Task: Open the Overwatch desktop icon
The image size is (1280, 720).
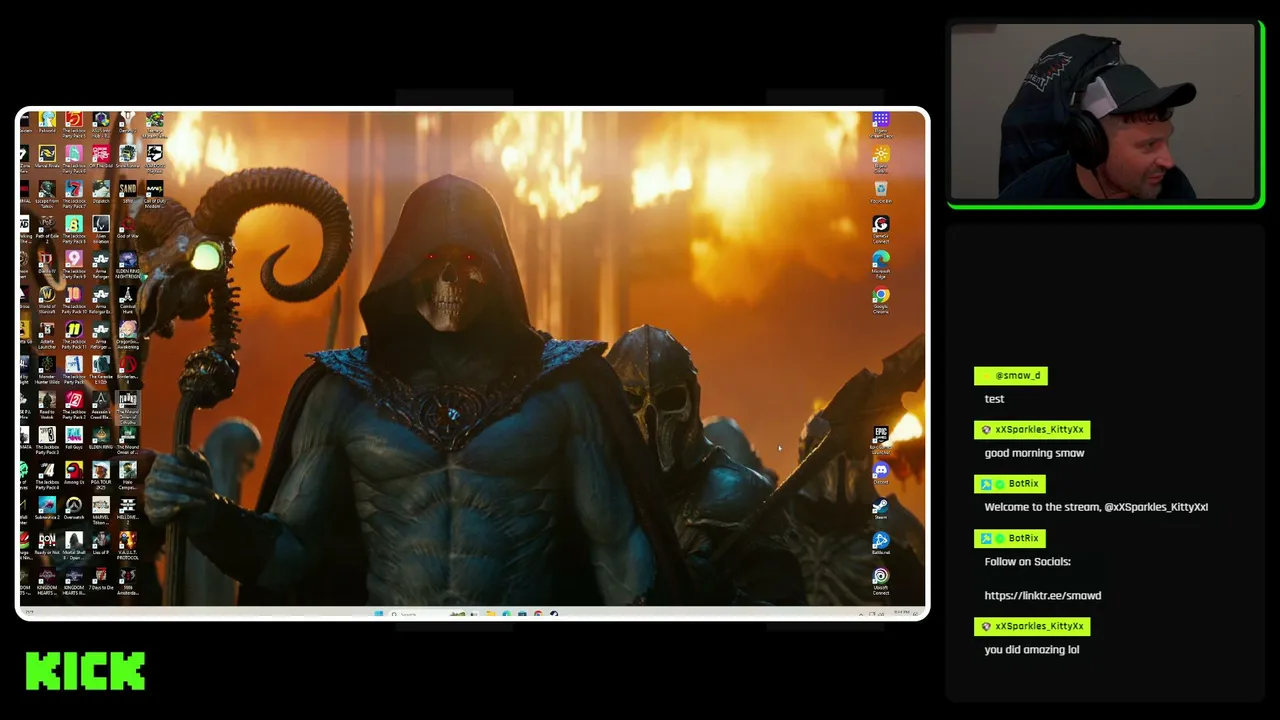Action: coord(74,508)
